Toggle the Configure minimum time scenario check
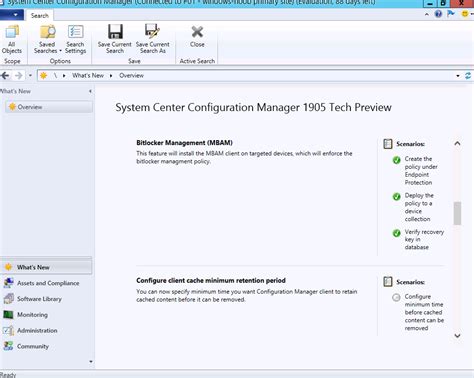 coord(396,297)
